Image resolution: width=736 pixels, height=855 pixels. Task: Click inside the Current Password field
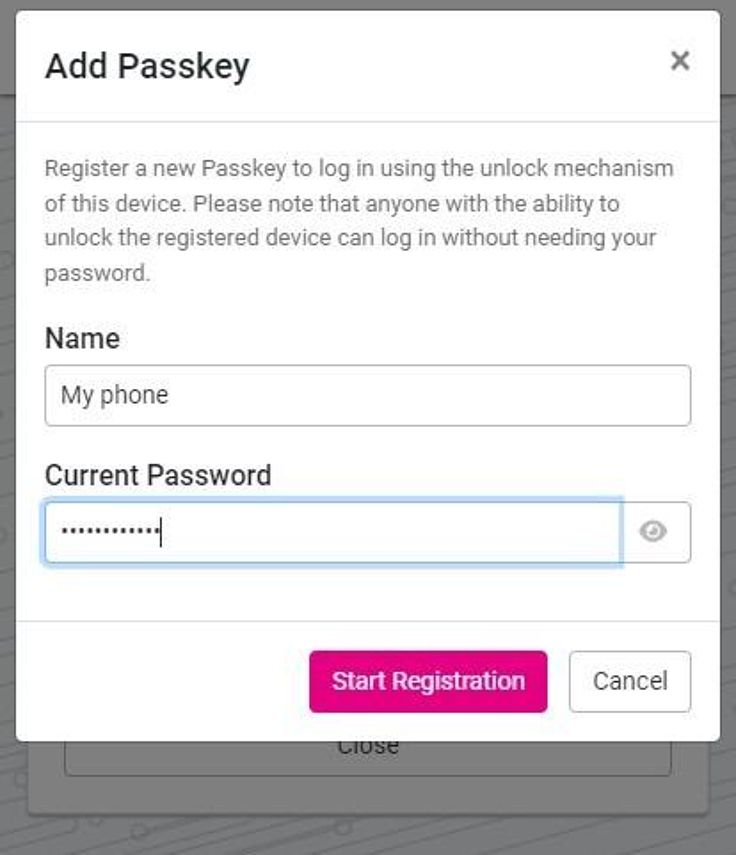point(333,532)
